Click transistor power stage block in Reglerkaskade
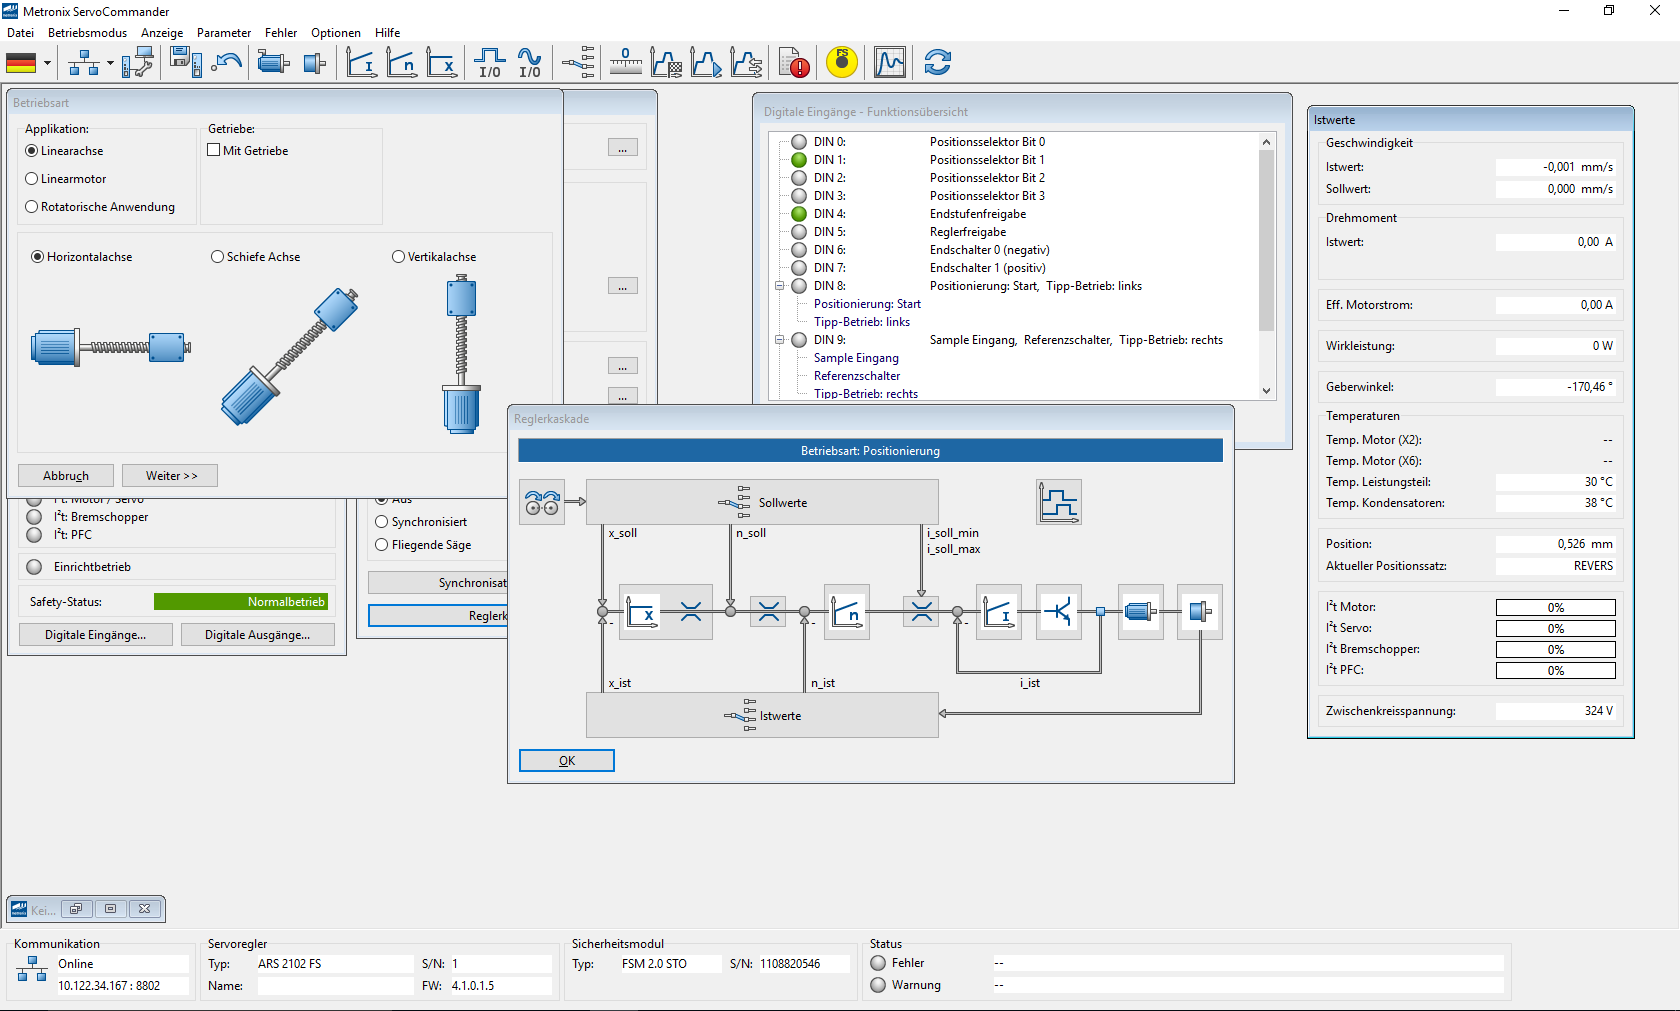The image size is (1680, 1011). [1059, 611]
